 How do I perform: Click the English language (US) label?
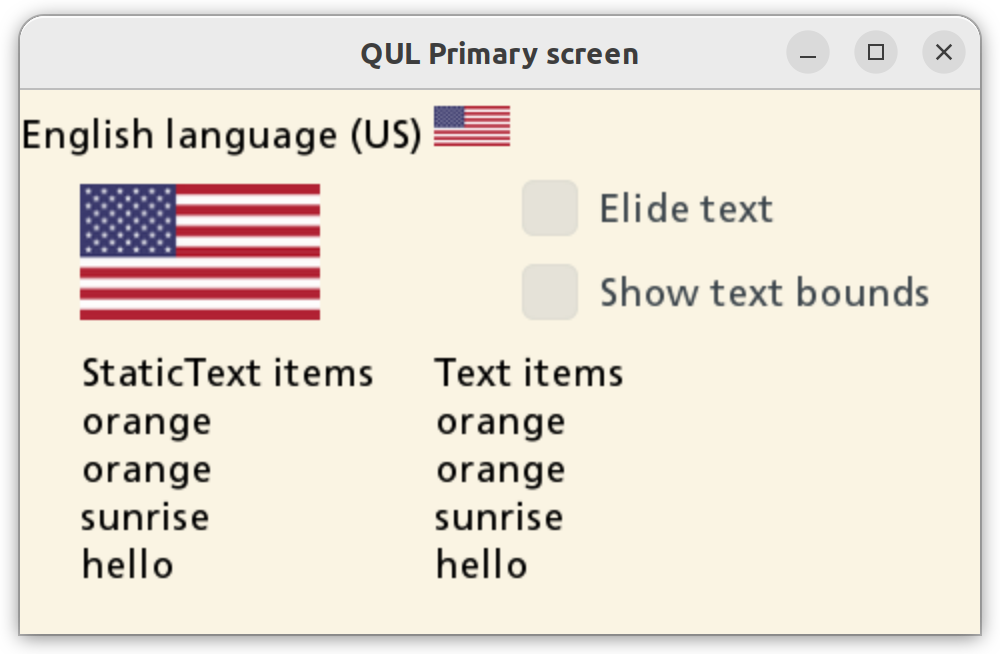click(221, 135)
